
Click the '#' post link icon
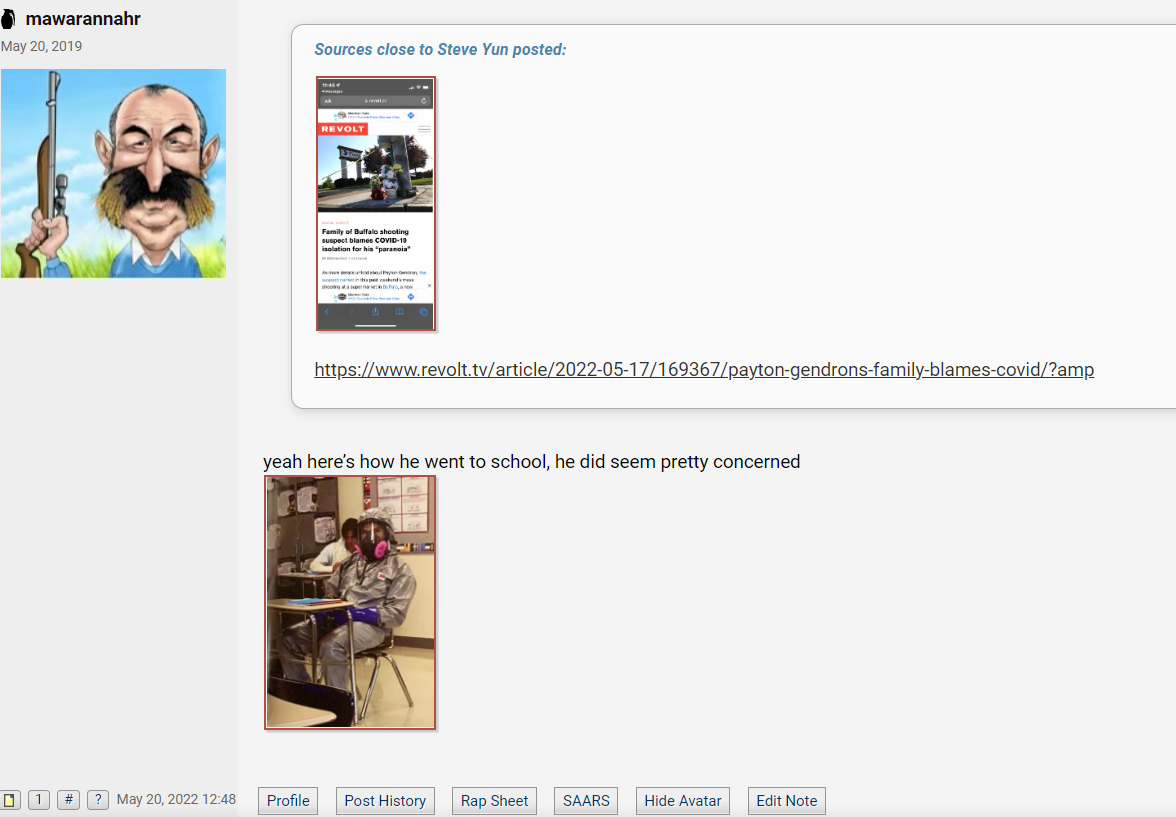68,800
